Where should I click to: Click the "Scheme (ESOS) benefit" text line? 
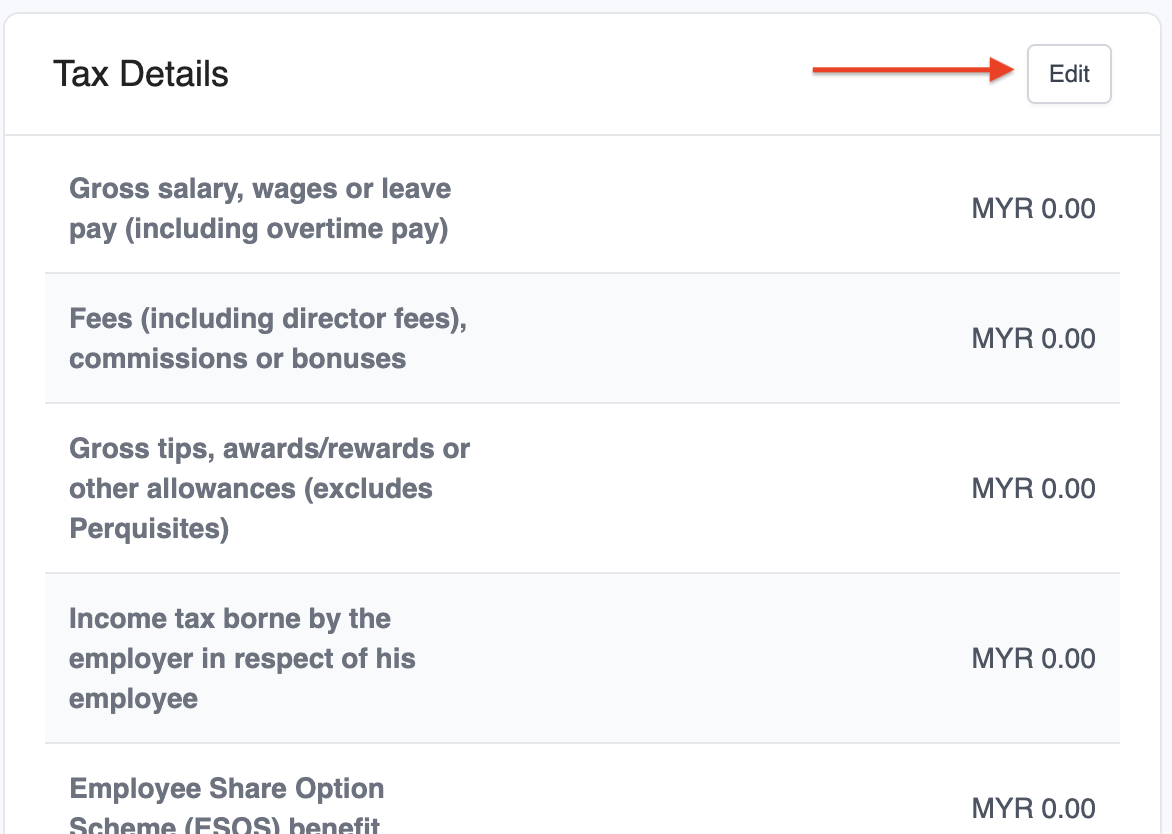pos(225,824)
